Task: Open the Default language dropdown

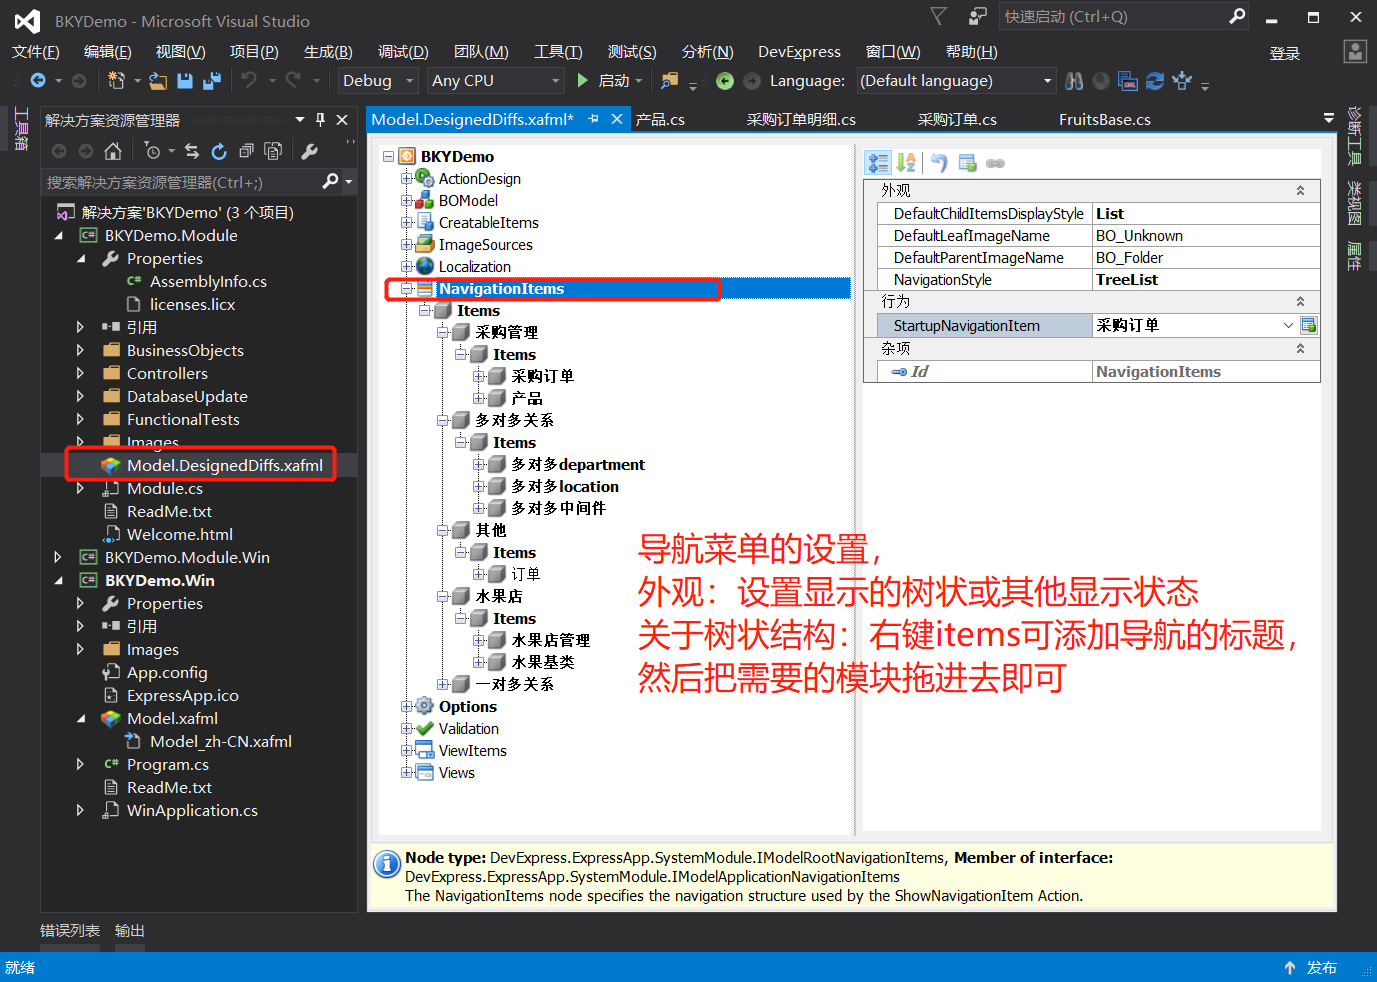Action: [956, 81]
